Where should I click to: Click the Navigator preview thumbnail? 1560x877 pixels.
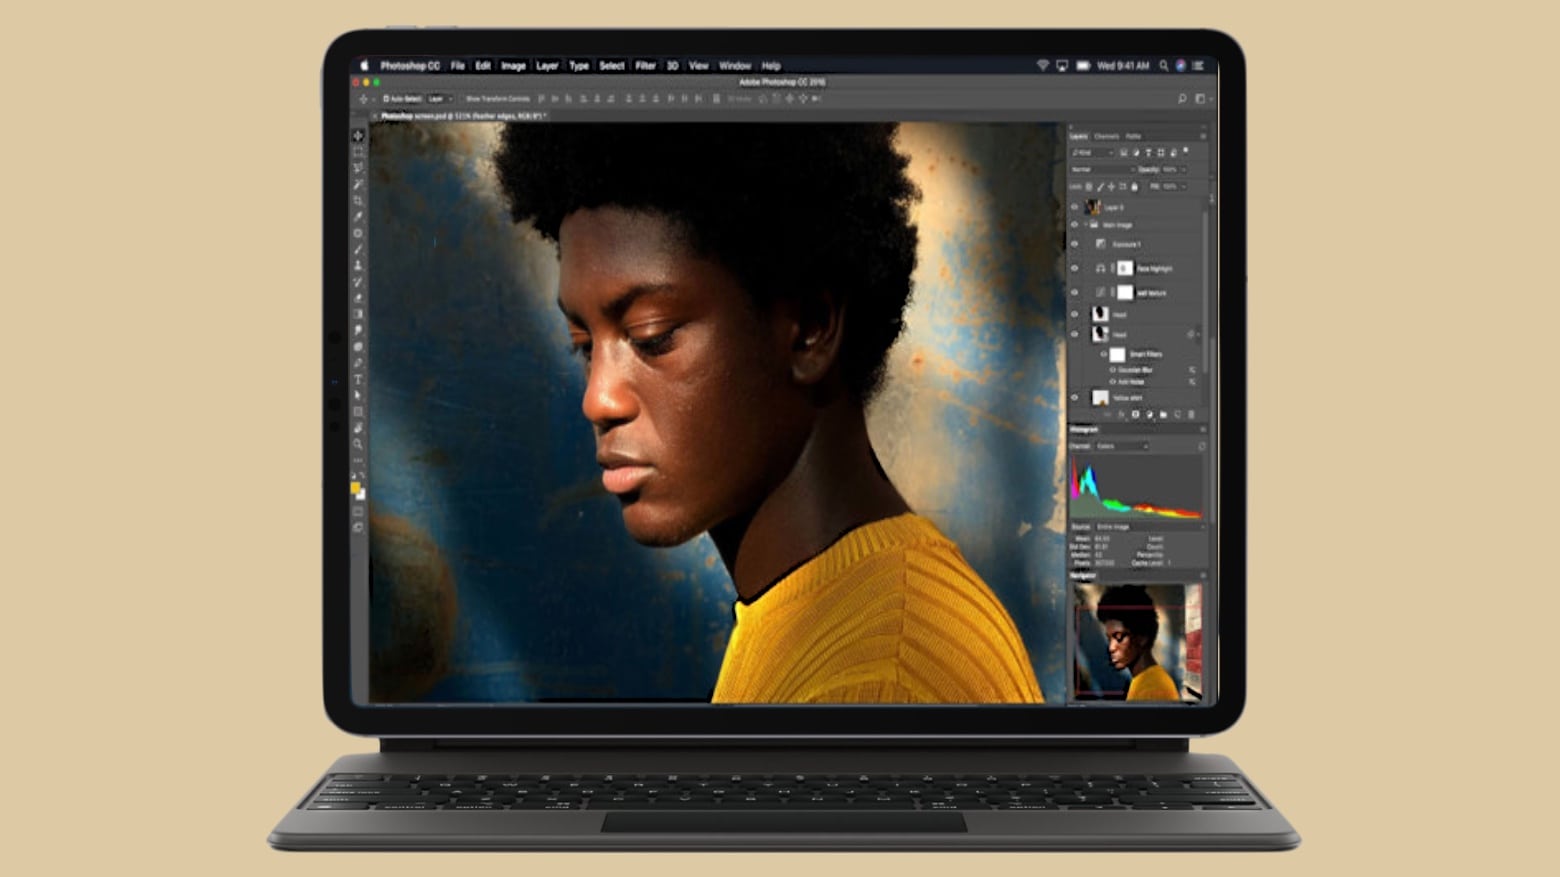tap(1133, 643)
